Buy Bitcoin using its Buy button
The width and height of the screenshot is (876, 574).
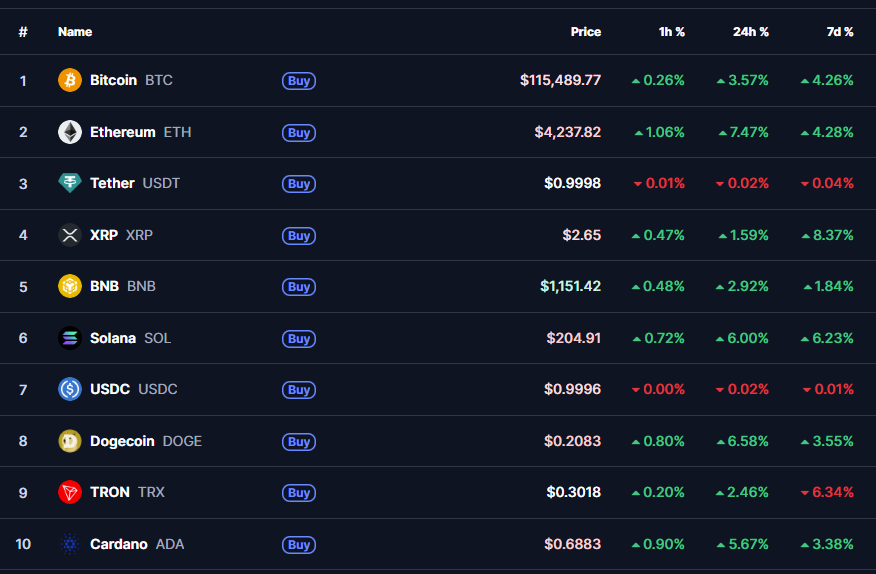299,81
